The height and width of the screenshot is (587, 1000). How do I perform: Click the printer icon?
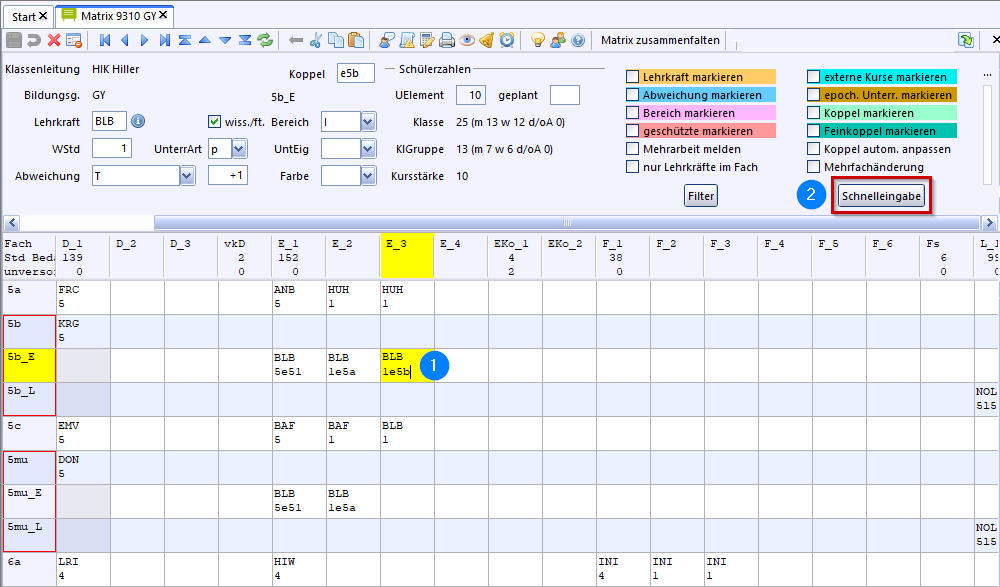[x=447, y=40]
